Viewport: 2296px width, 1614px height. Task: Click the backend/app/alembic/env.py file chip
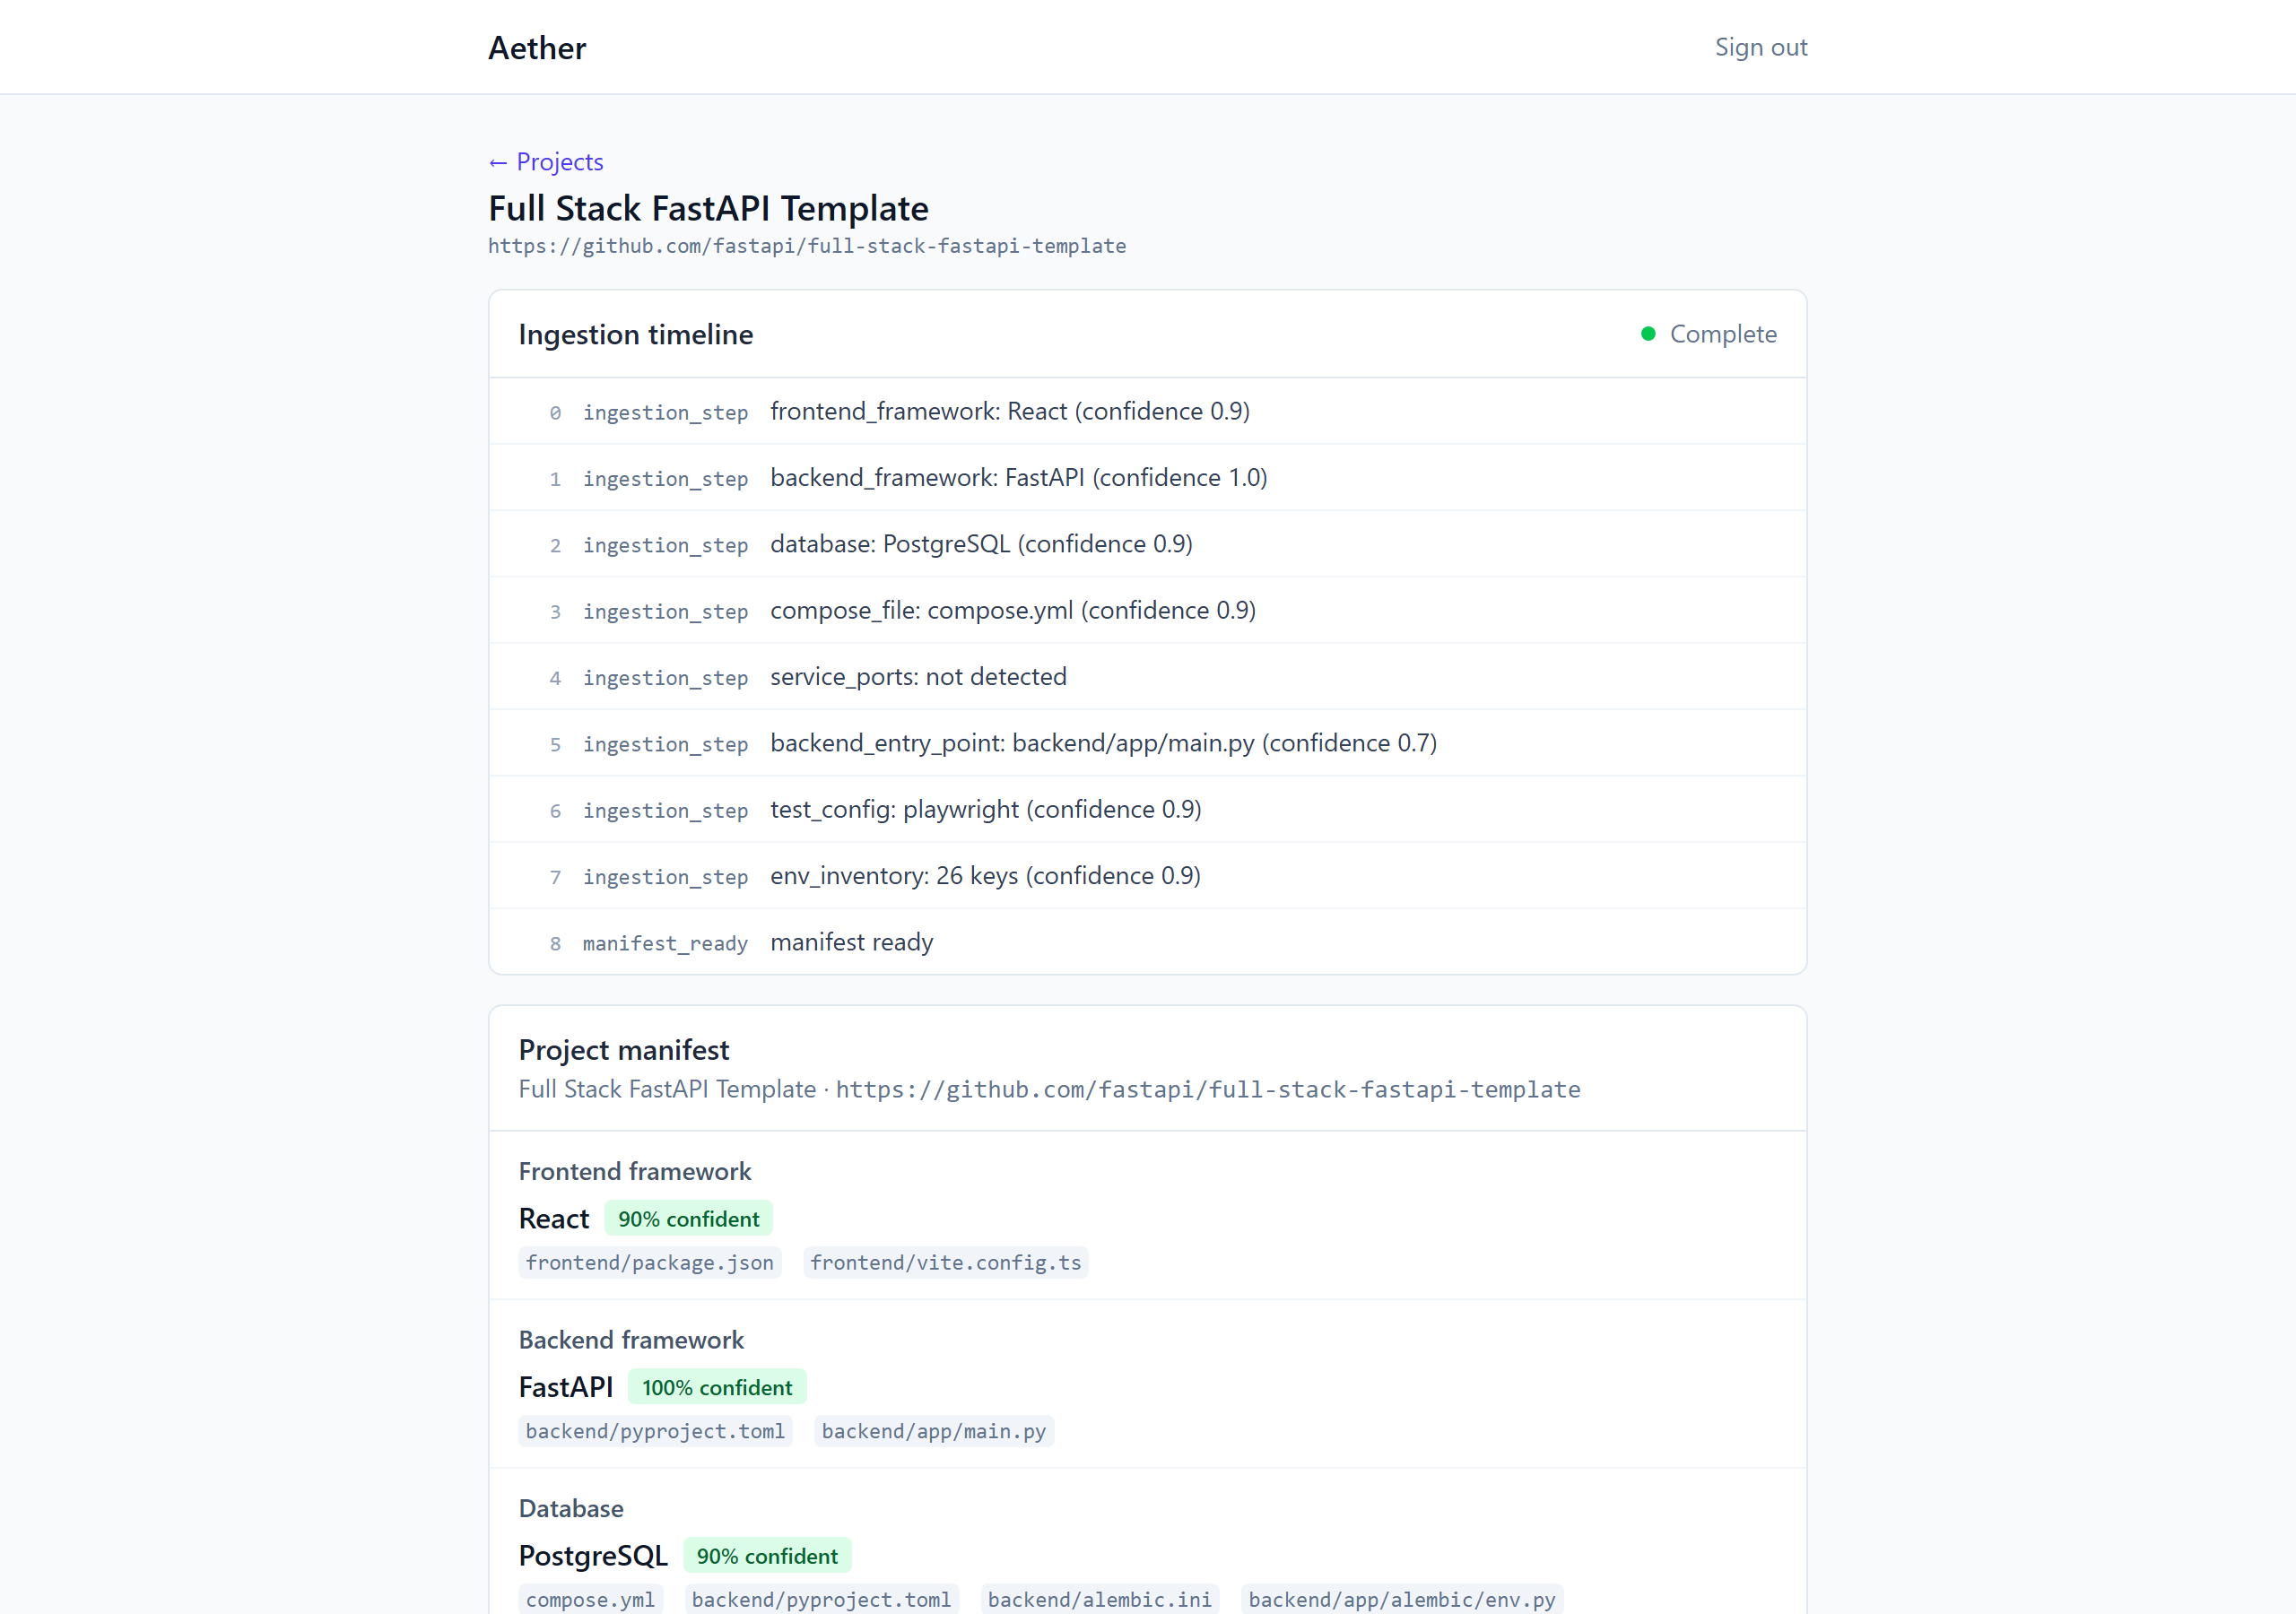1402,1599
